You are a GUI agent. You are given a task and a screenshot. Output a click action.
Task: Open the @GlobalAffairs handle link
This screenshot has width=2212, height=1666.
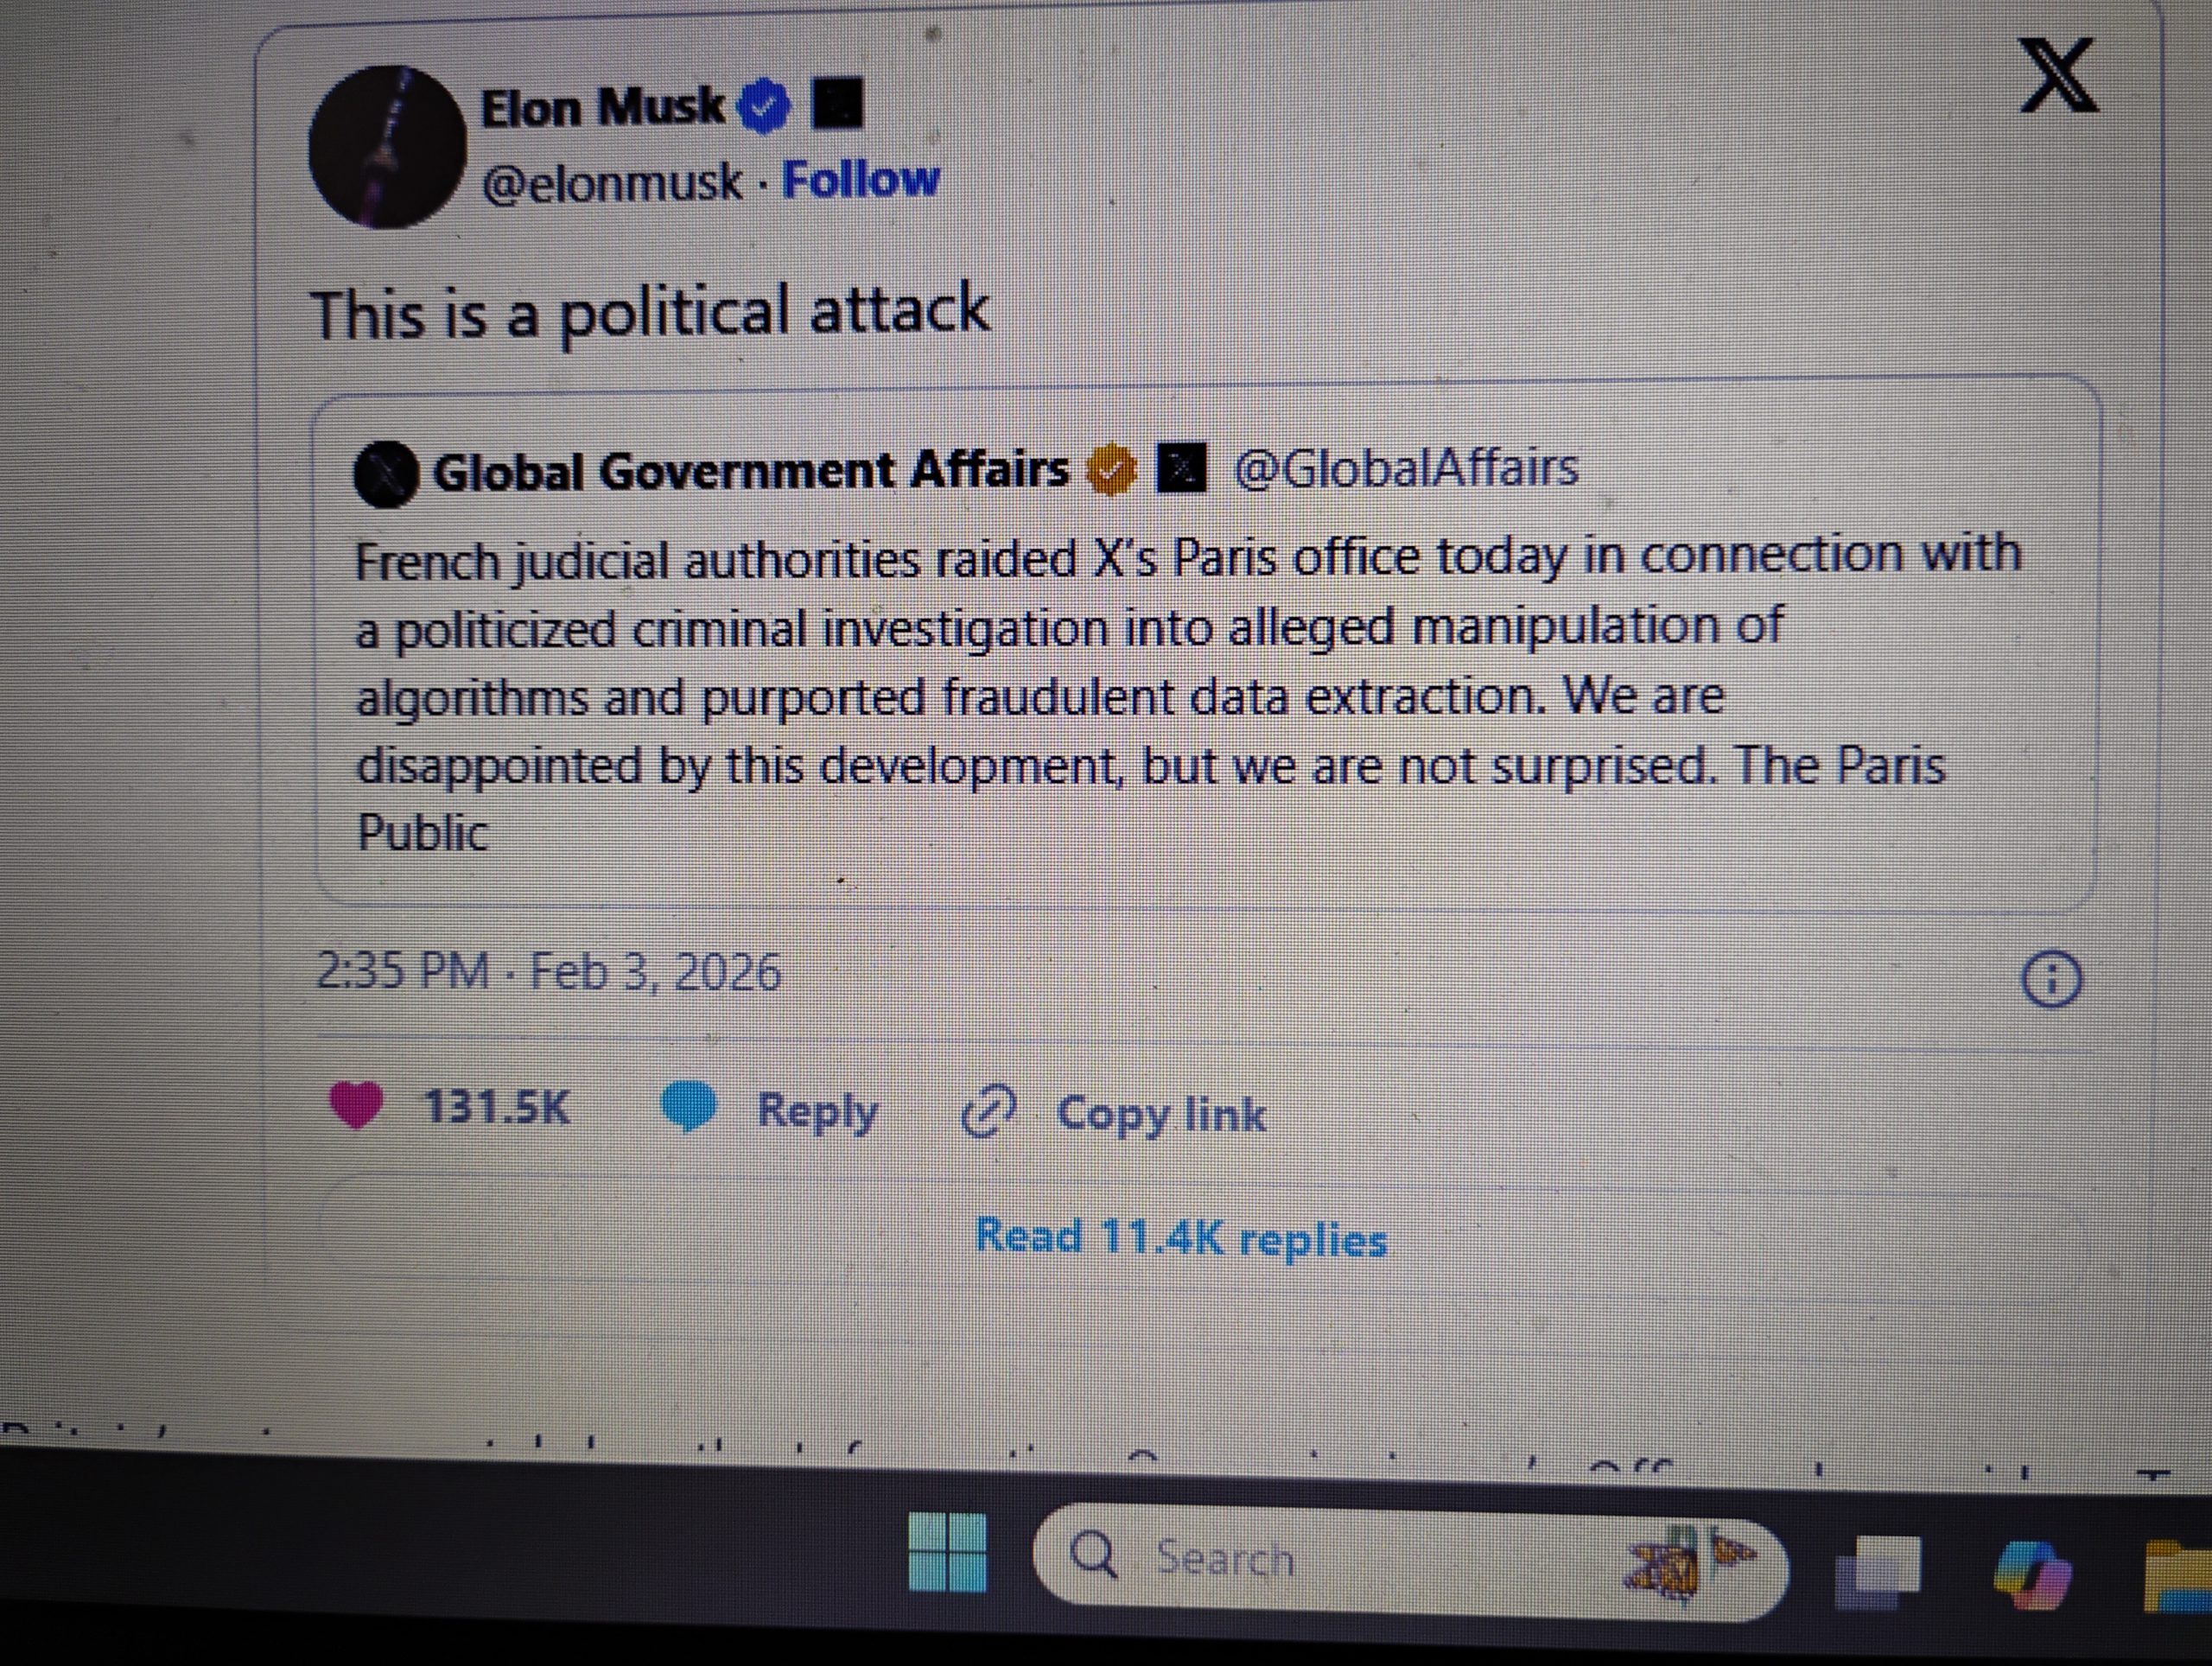click(1406, 468)
